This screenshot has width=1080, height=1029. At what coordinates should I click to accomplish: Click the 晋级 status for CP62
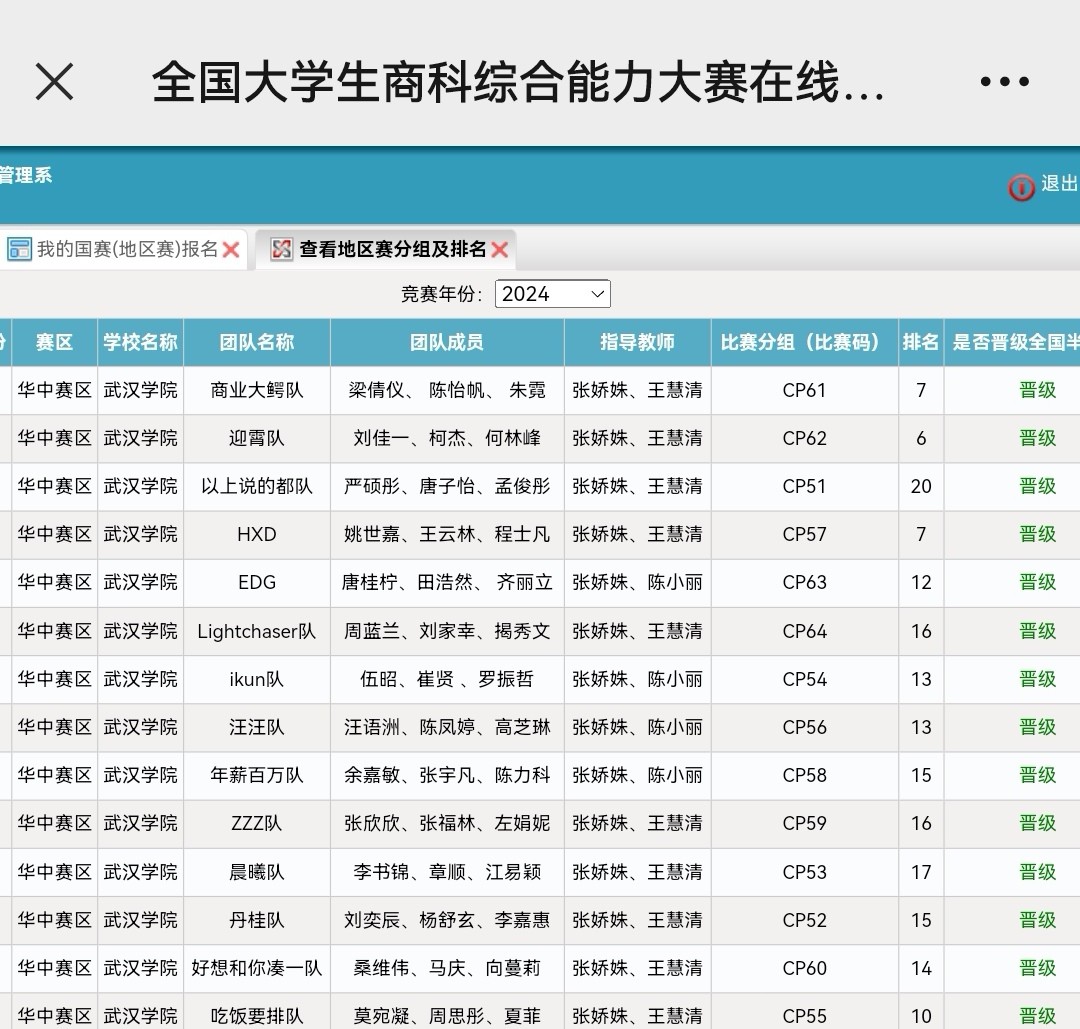(1037, 438)
